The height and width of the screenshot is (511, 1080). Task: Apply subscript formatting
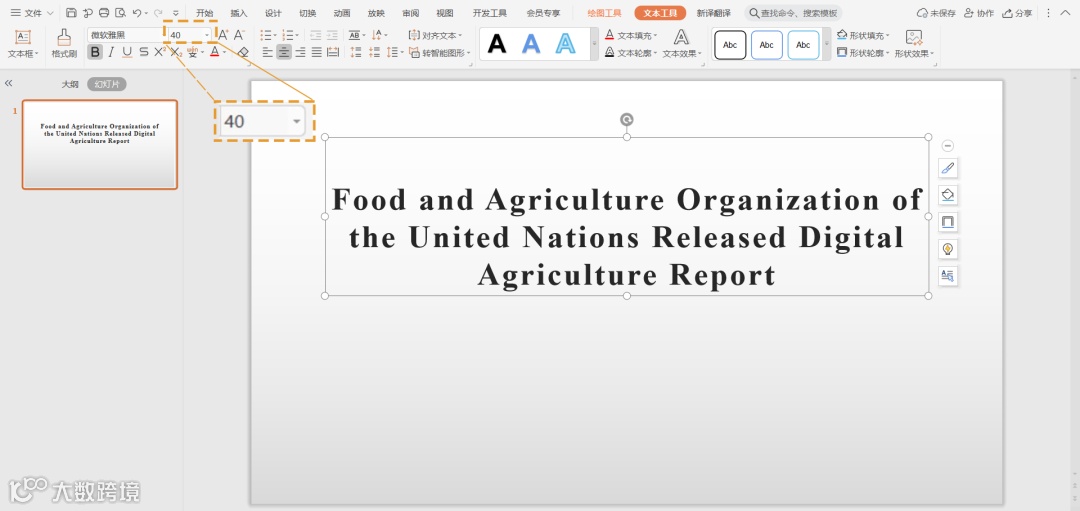[176, 52]
